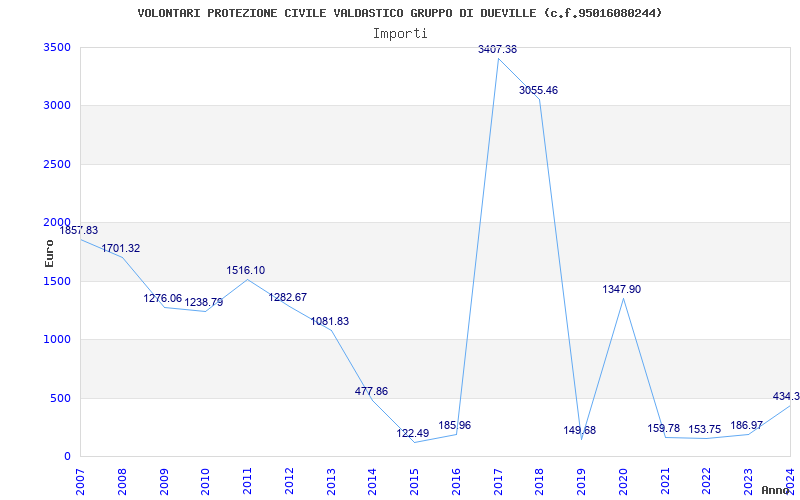The height and width of the screenshot is (500, 800).
Task: Click the 2010 year label
Action: tap(206, 481)
